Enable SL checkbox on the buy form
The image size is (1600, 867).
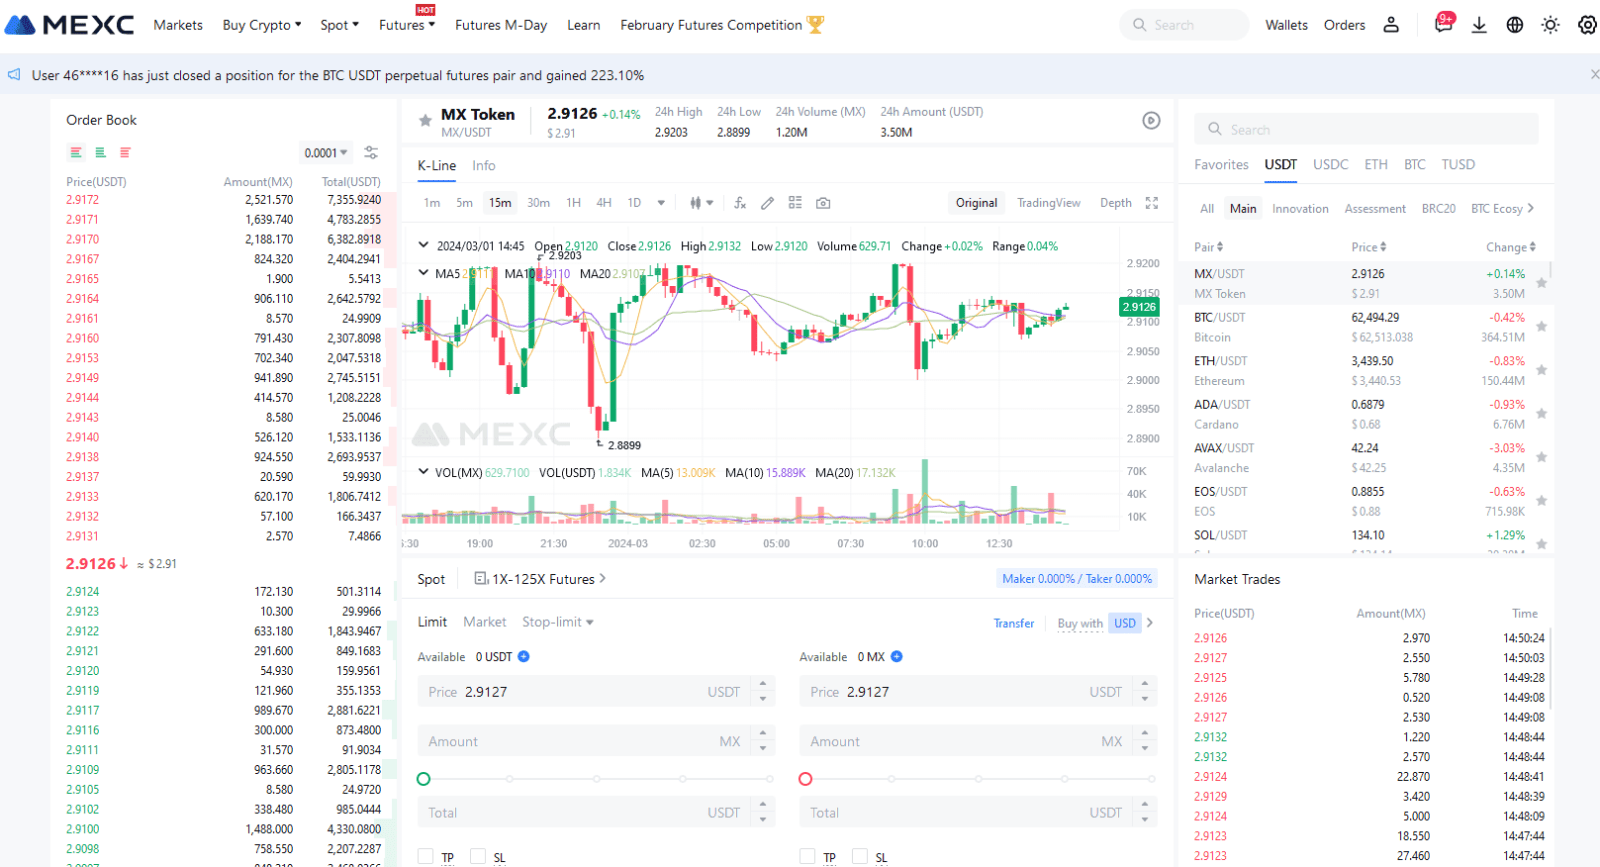[x=478, y=857]
